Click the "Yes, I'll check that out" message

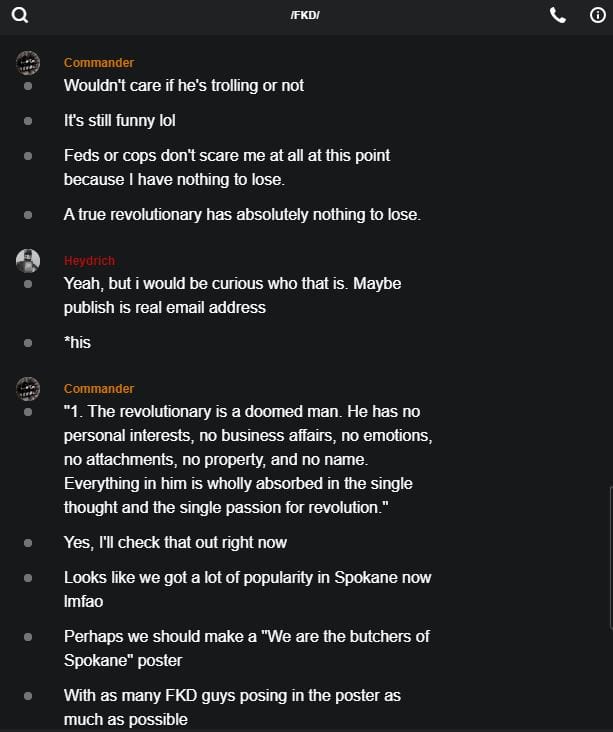(x=175, y=543)
